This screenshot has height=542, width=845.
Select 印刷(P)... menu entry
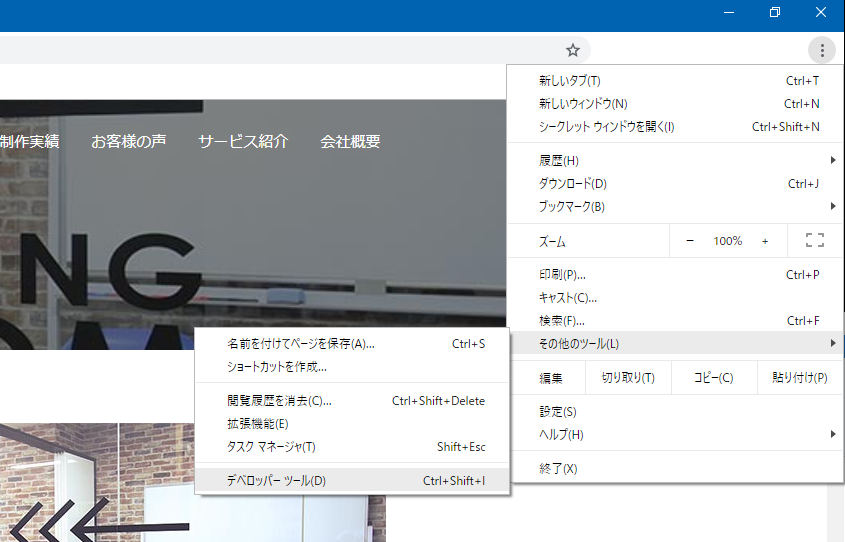click(x=562, y=275)
